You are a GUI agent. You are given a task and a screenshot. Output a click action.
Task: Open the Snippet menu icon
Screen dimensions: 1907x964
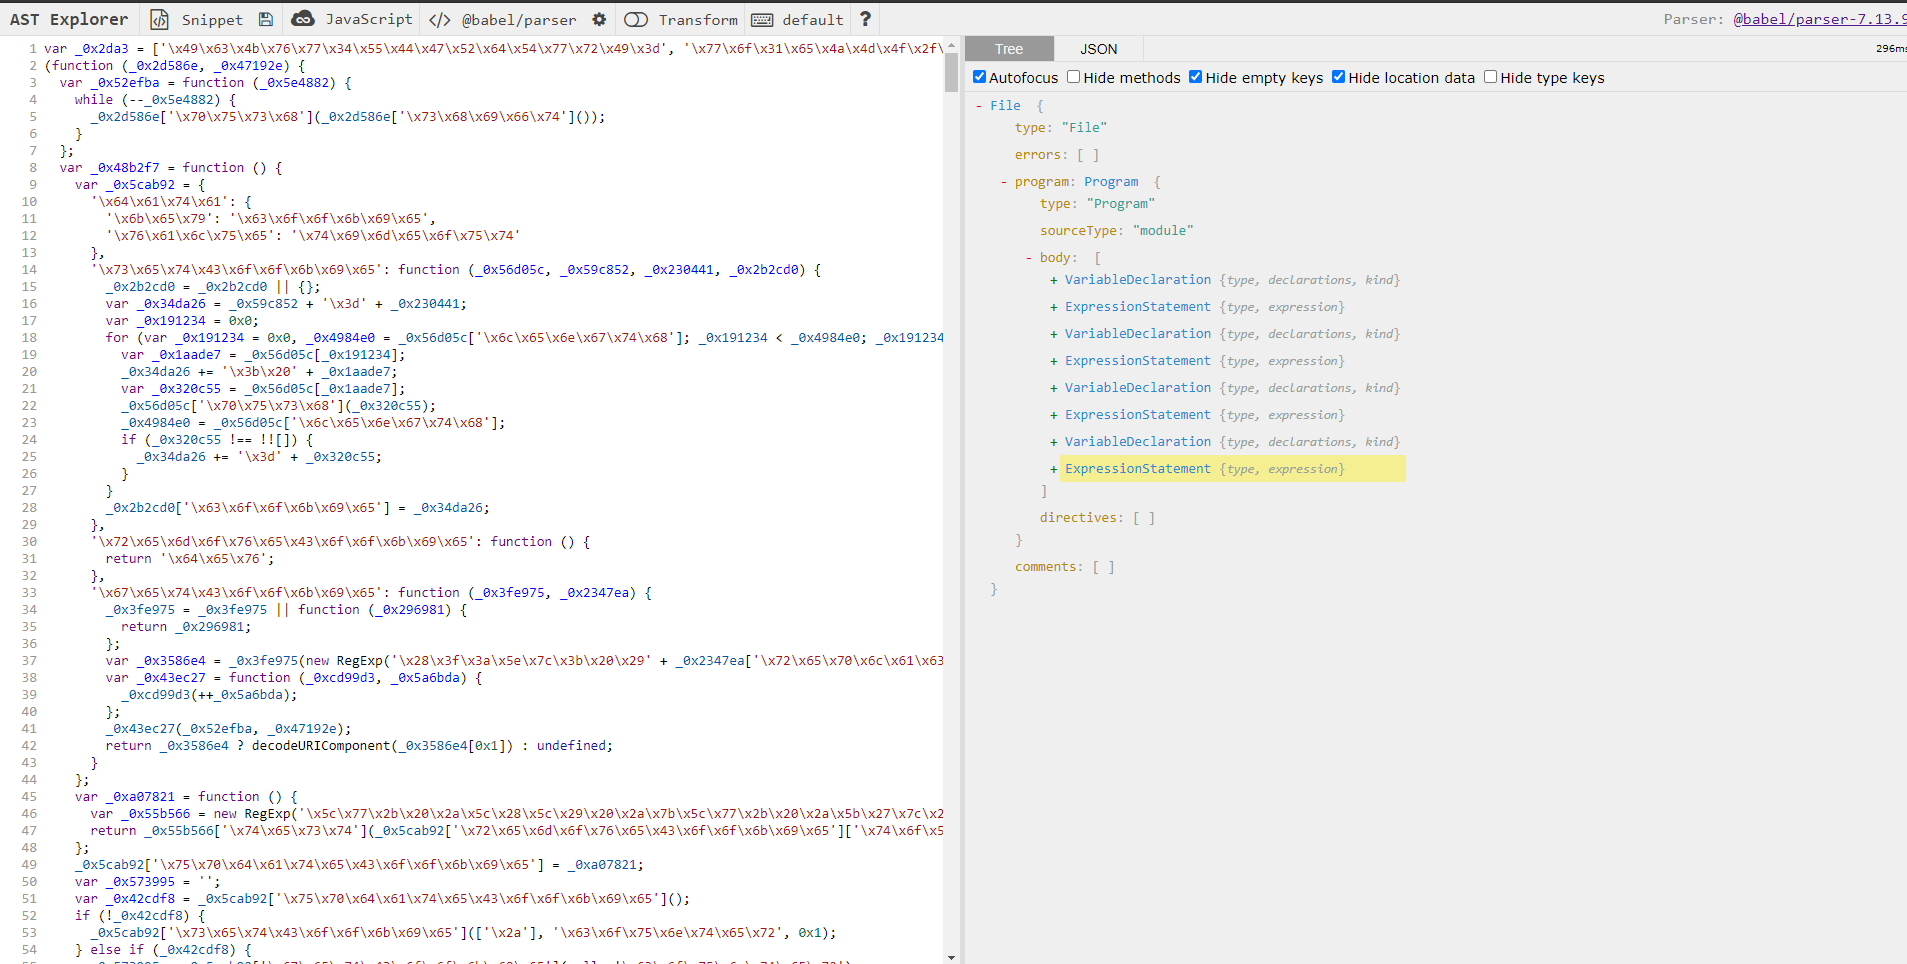pos(159,19)
